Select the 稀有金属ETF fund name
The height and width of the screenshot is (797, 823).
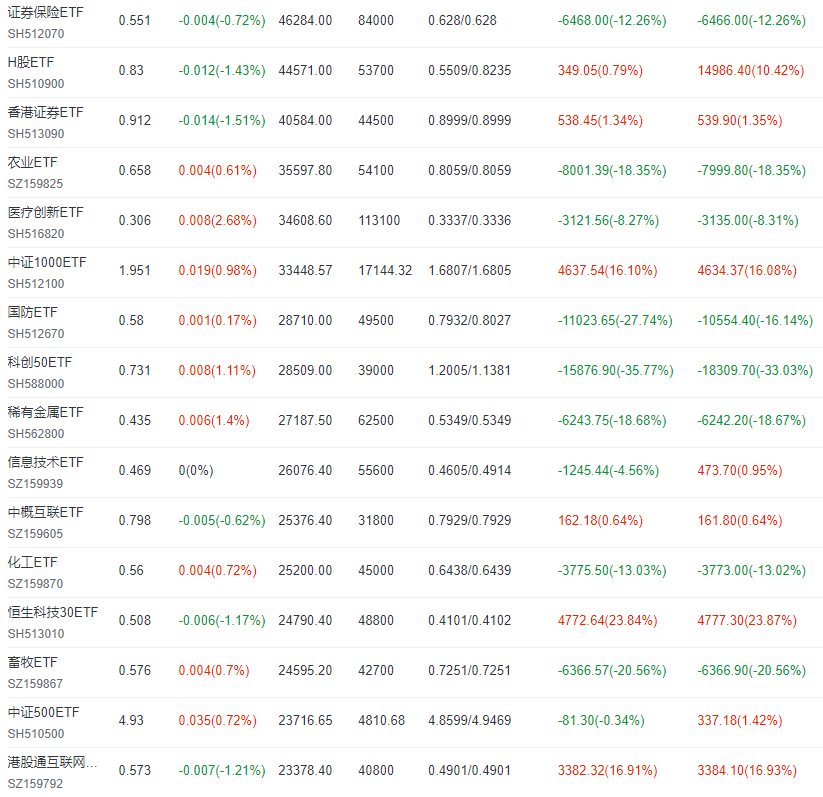click(x=46, y=412)
